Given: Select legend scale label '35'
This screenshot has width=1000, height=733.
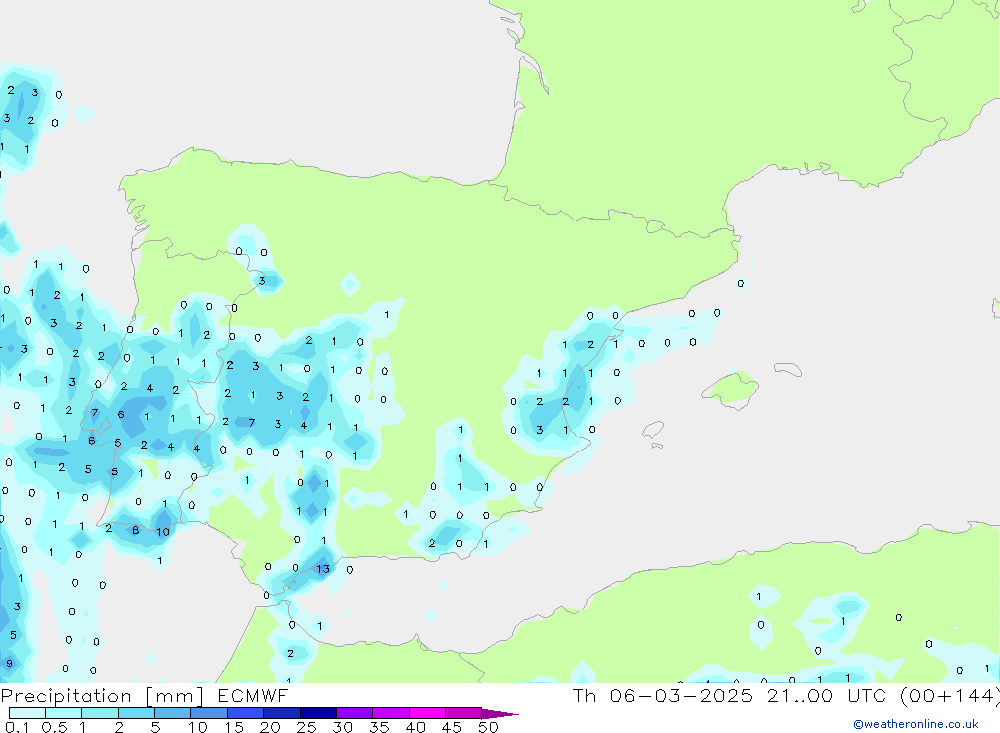Looking at the screenshot, I should coord(379,727).
